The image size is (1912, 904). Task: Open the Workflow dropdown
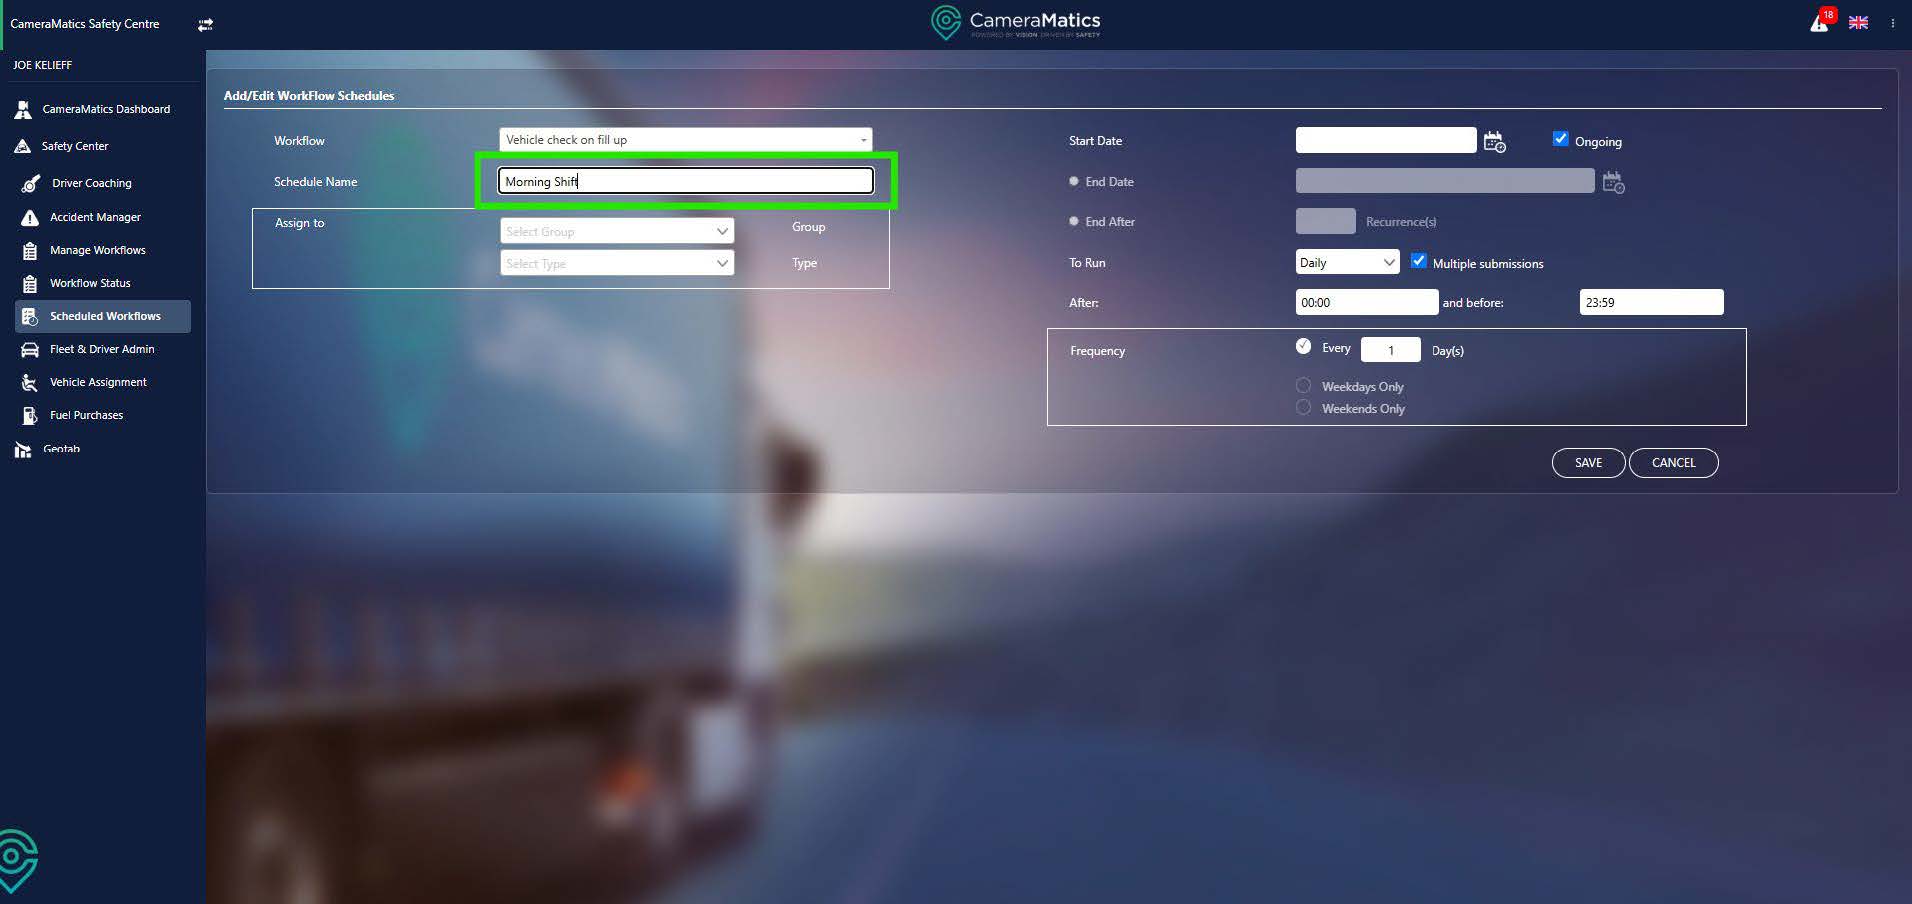click(x=685, y=140)
